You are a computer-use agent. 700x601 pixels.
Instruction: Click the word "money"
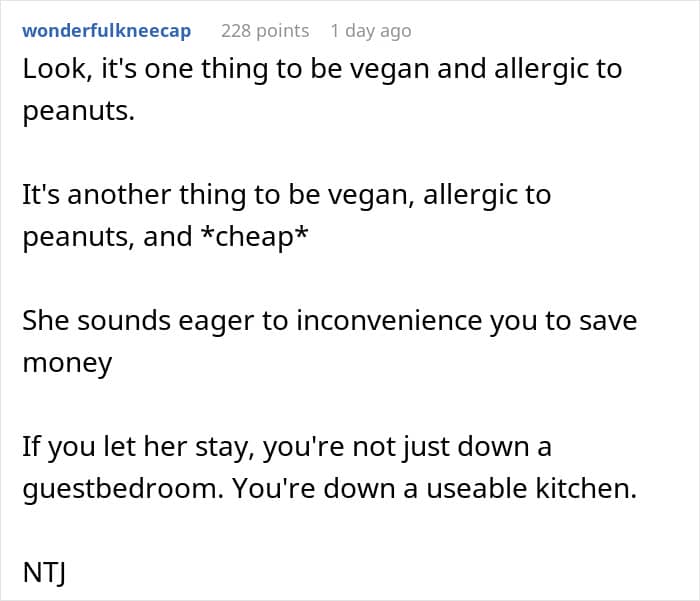[67, 363]
